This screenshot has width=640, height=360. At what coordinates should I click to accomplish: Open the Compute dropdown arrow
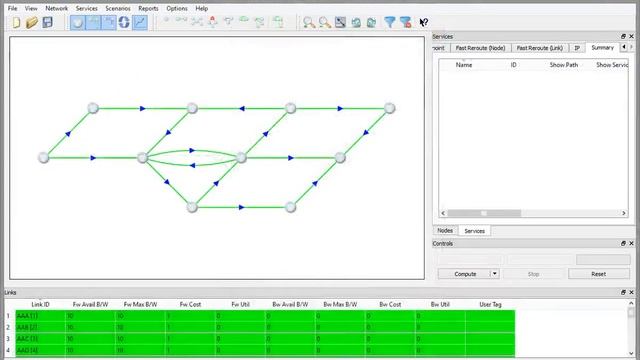point(495,274)
